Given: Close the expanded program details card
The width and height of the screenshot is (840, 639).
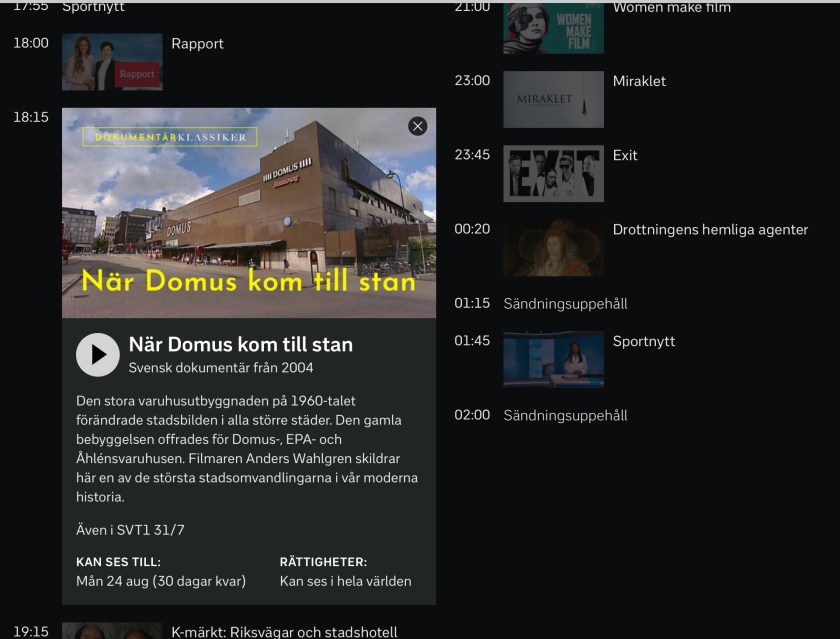Looking at the screenshot, I should [418, 126].
